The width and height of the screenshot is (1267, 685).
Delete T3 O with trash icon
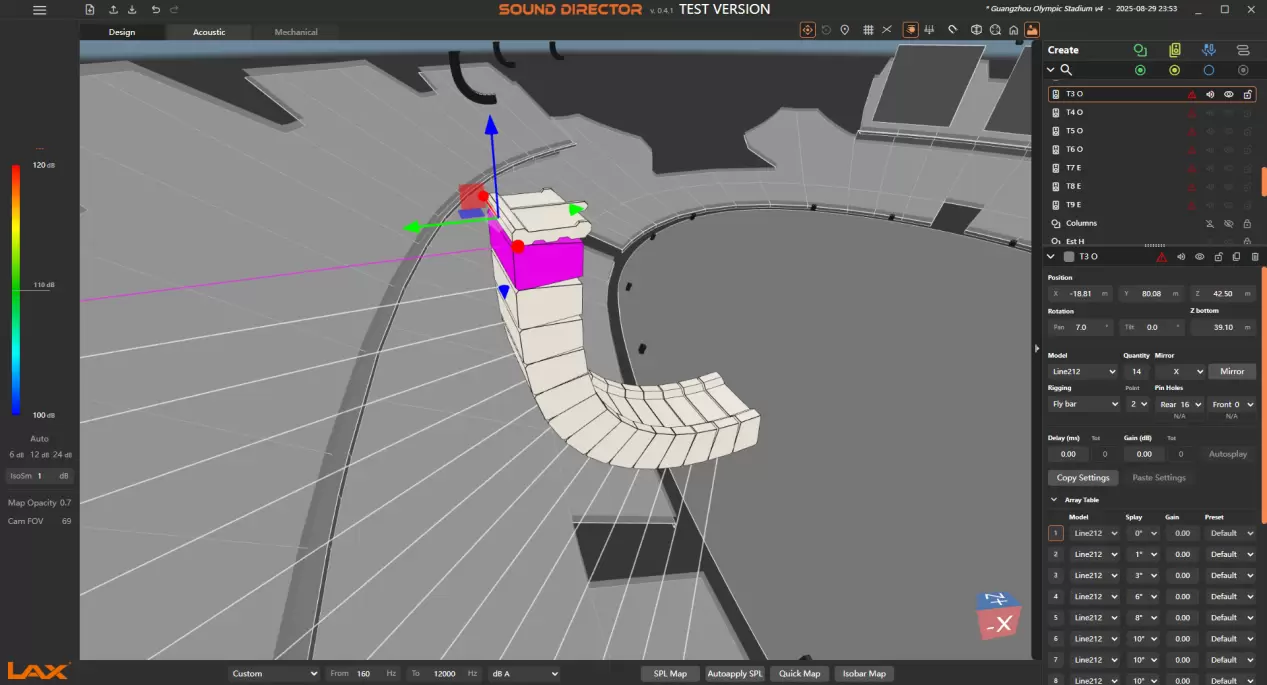1255,257
